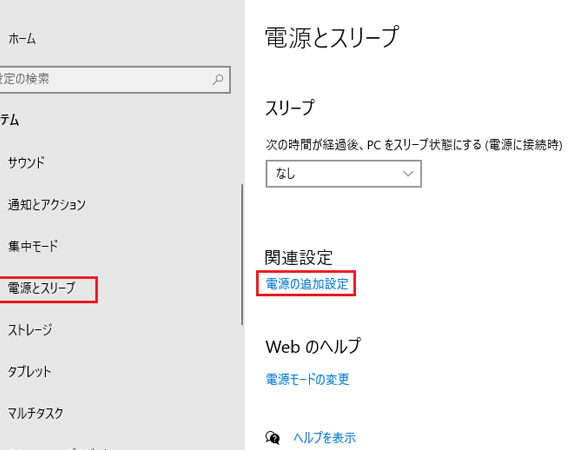Open マルチタスク settings
The width and height of the screenshot is (585, 450).
[36, 413]
